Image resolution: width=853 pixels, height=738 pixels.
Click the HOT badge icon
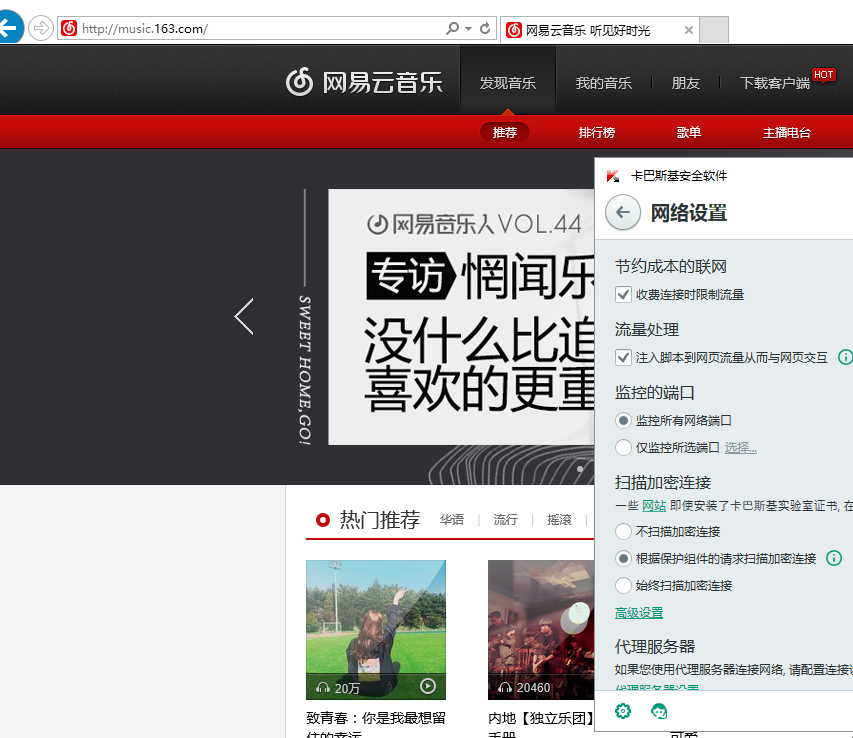pyautogui.click(x=823, y=75)
